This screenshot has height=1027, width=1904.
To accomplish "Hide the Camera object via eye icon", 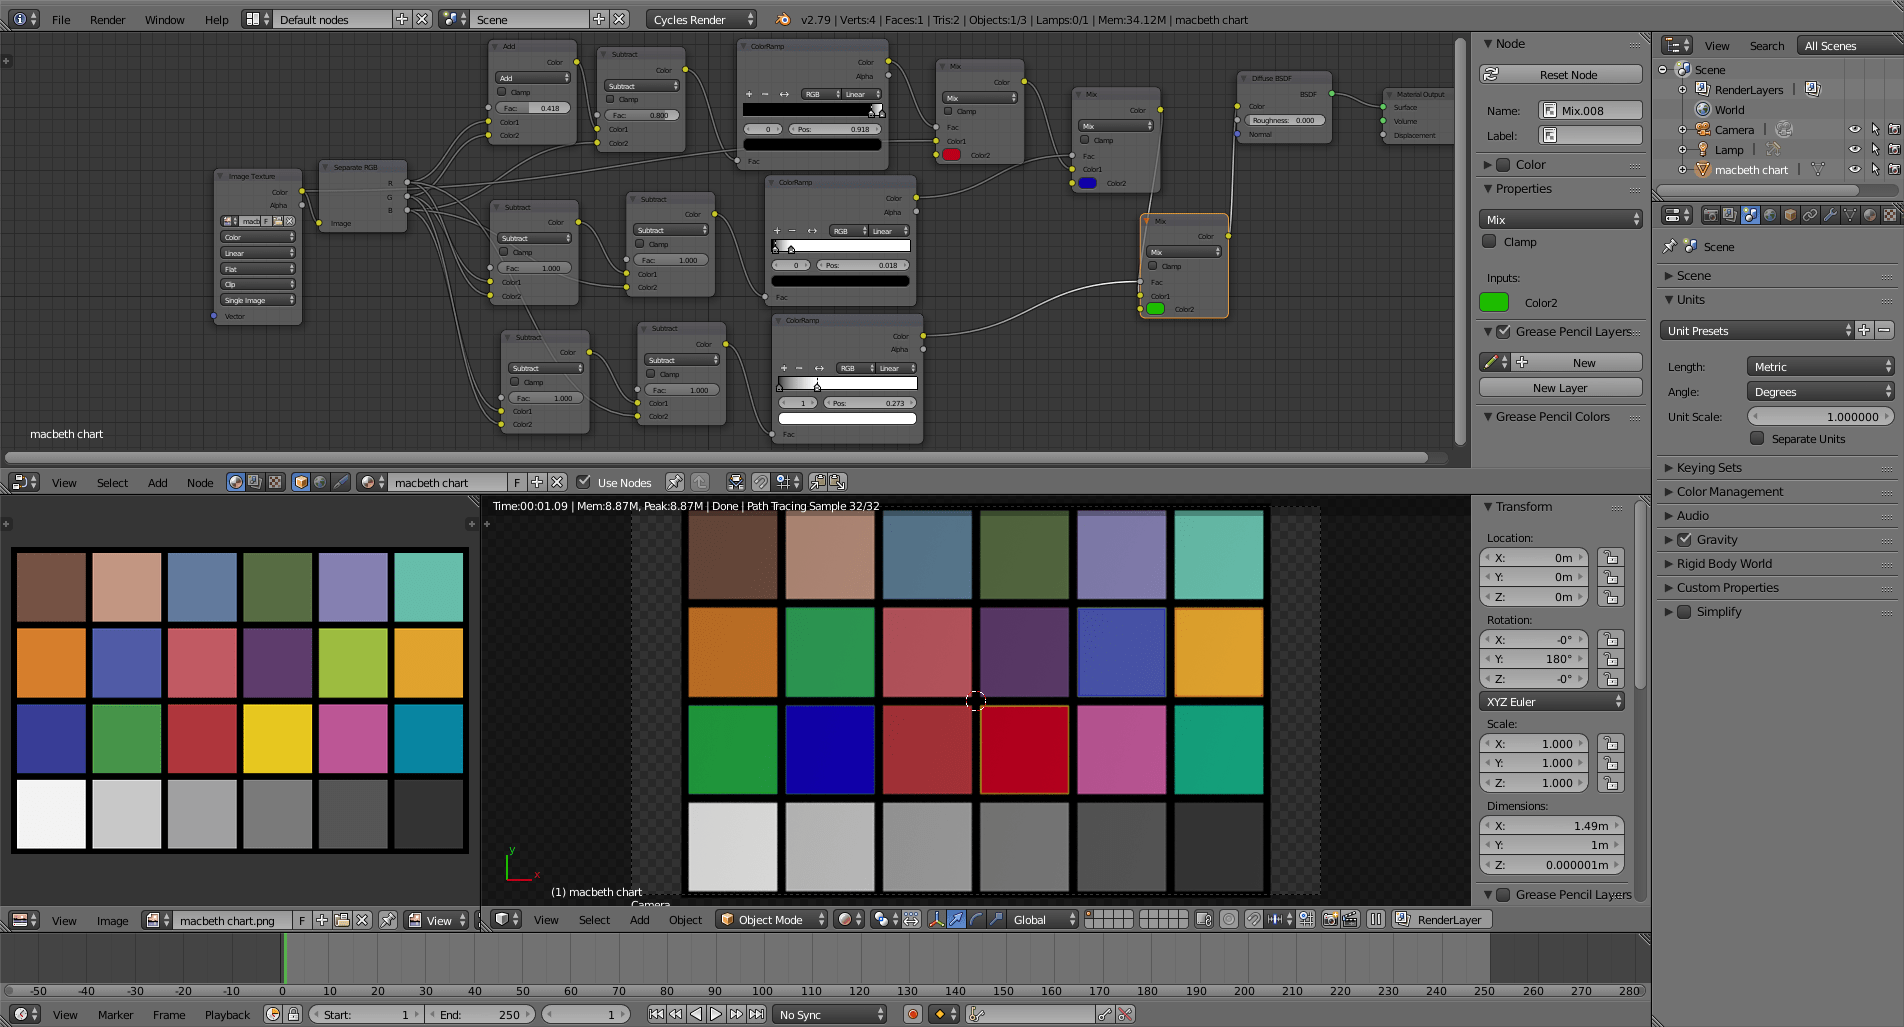I will coord(1855,129).
